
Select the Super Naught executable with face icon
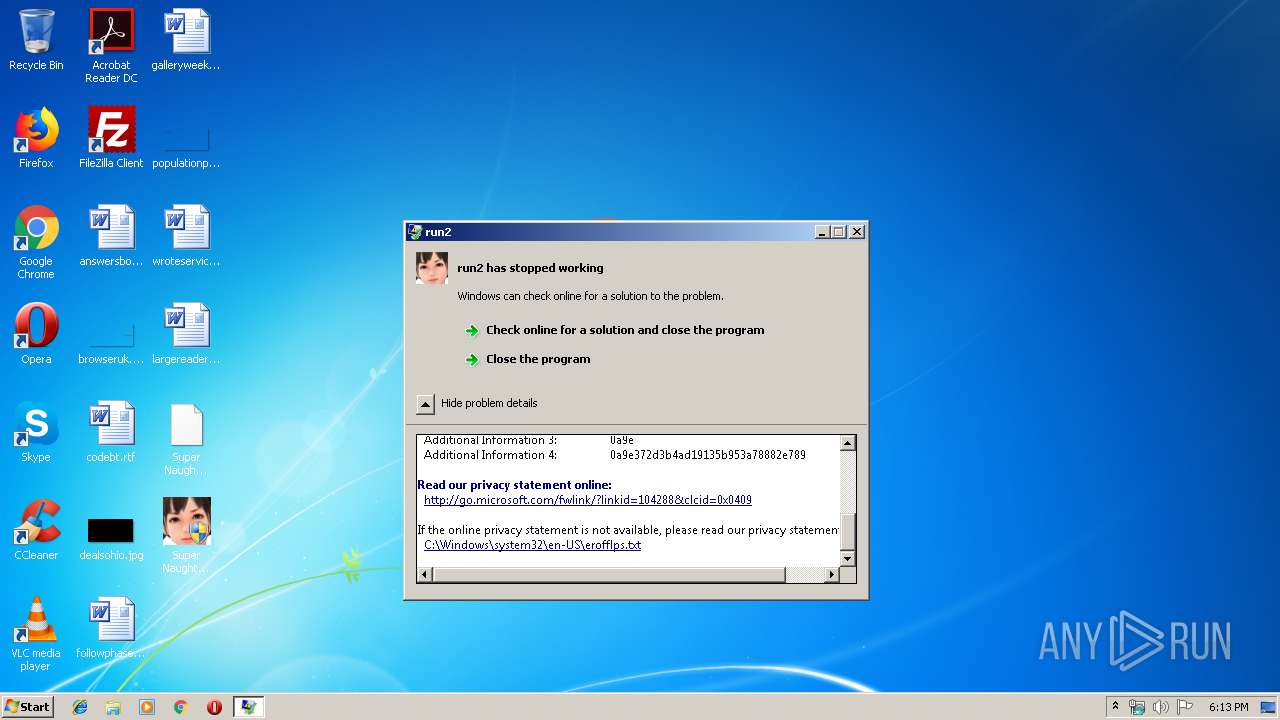click(186, 536)
